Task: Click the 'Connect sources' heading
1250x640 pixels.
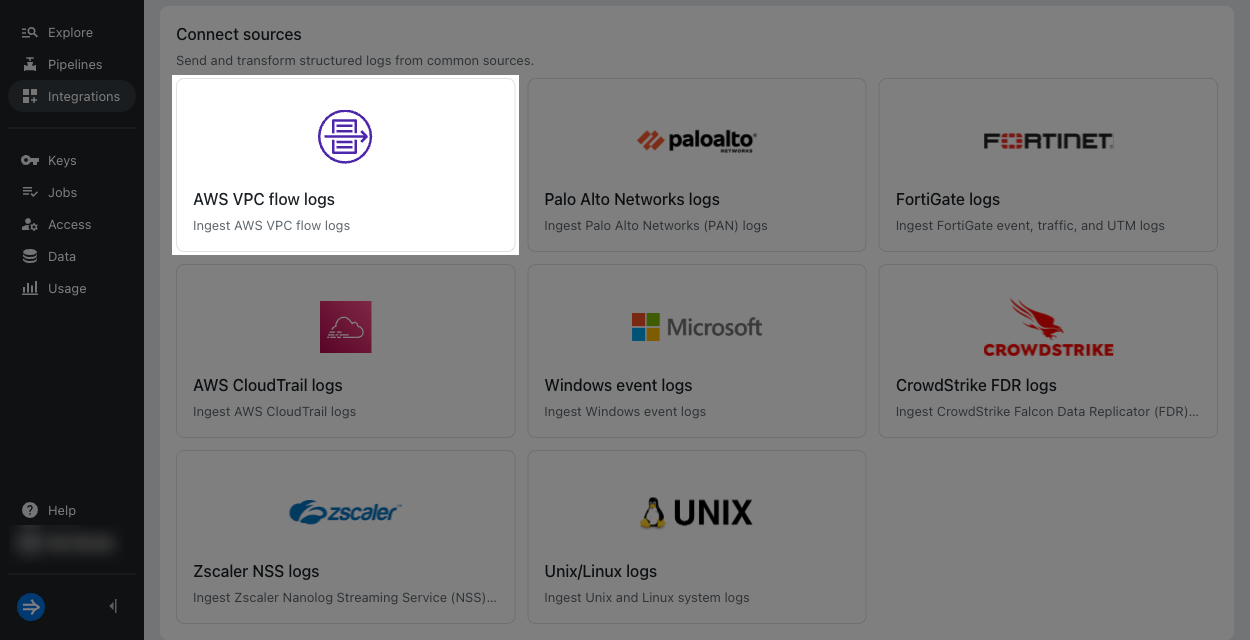Action: (239, 35)
